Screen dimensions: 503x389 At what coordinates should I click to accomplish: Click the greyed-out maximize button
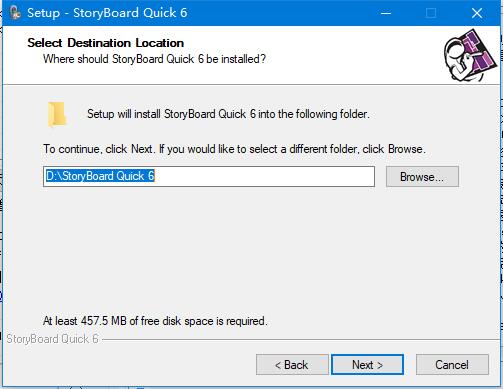431,13
